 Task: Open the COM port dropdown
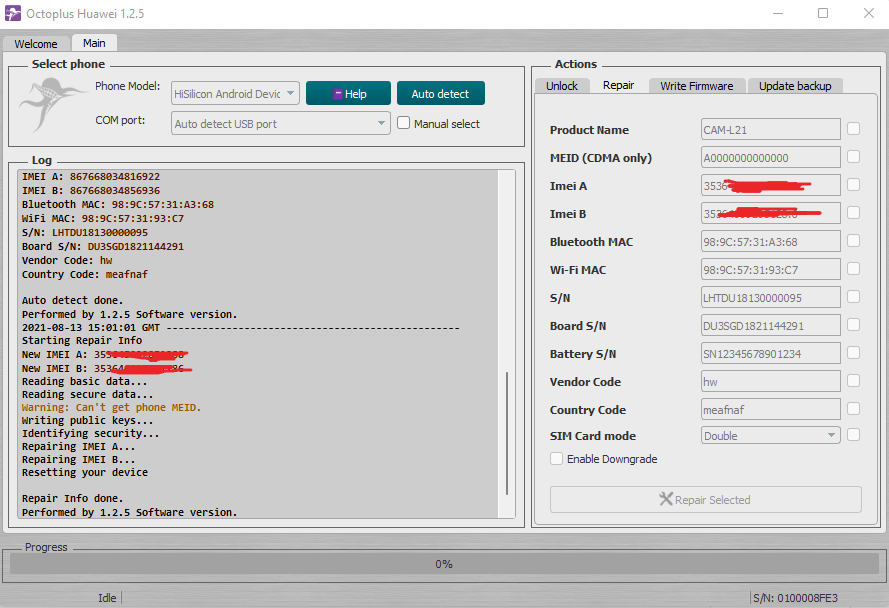(281, 123)
